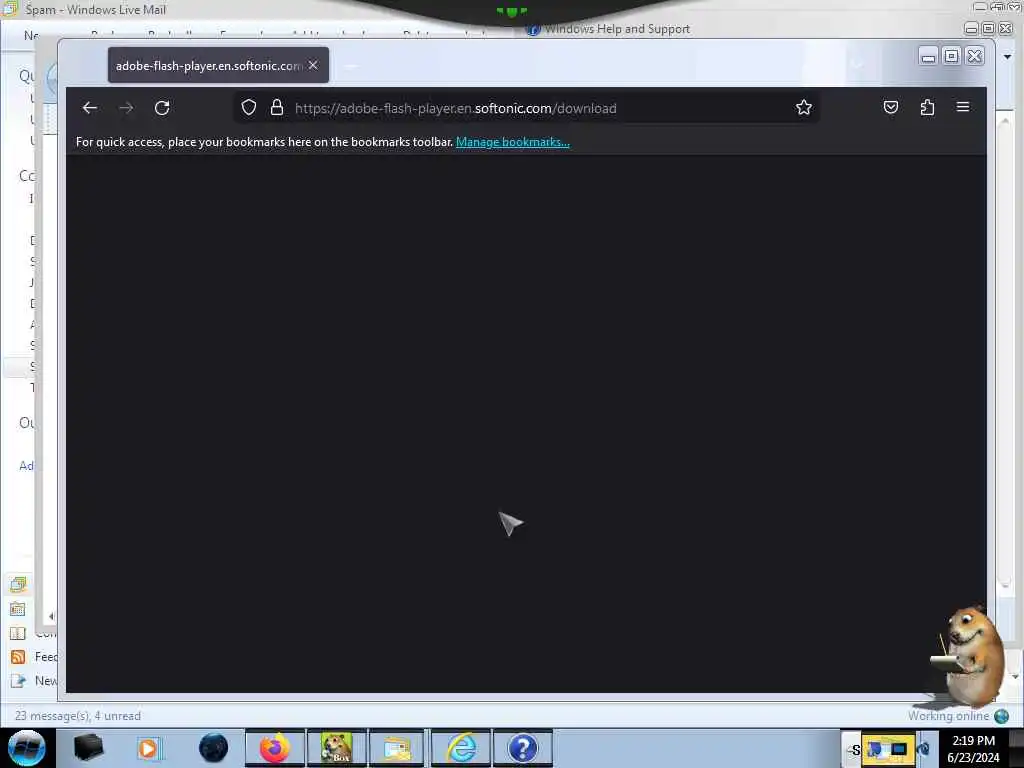Bookmark this page with the star icon
This screenshot has height=768, width=1024.
(804, 107)
